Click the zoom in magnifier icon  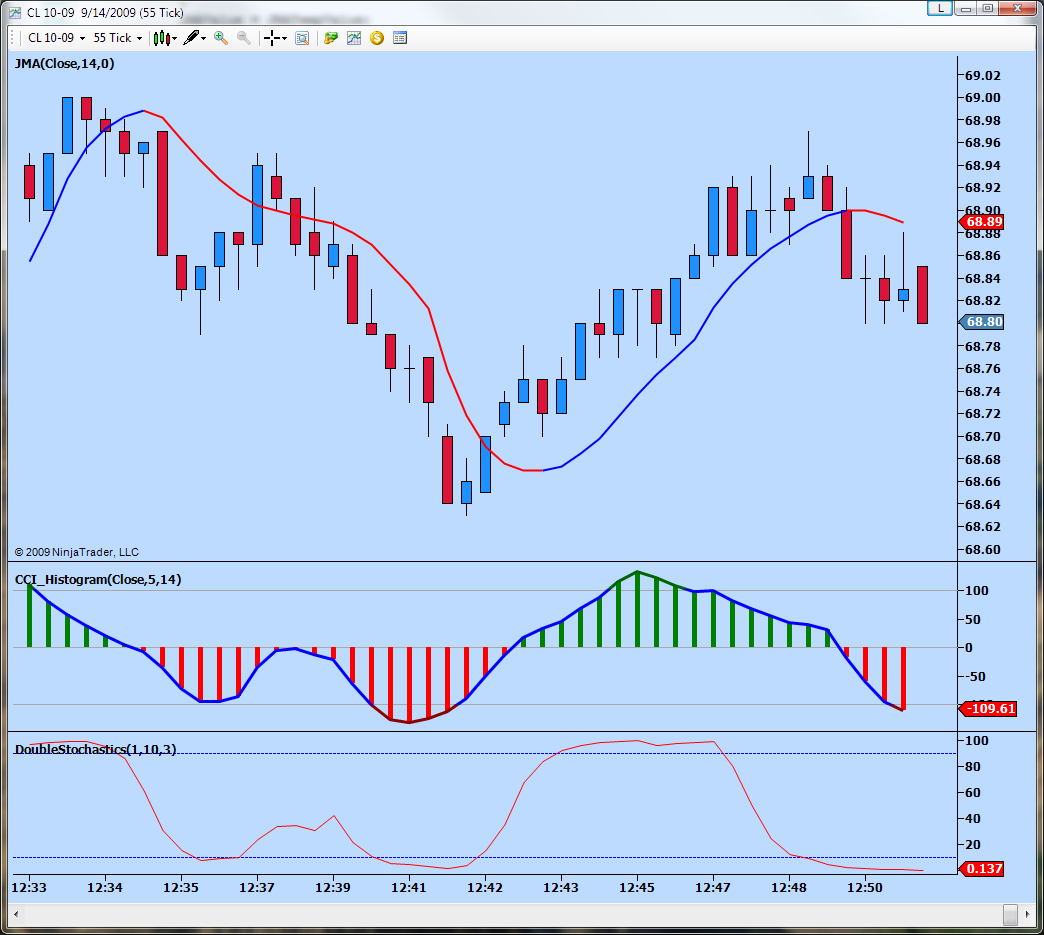coord(221,38)
